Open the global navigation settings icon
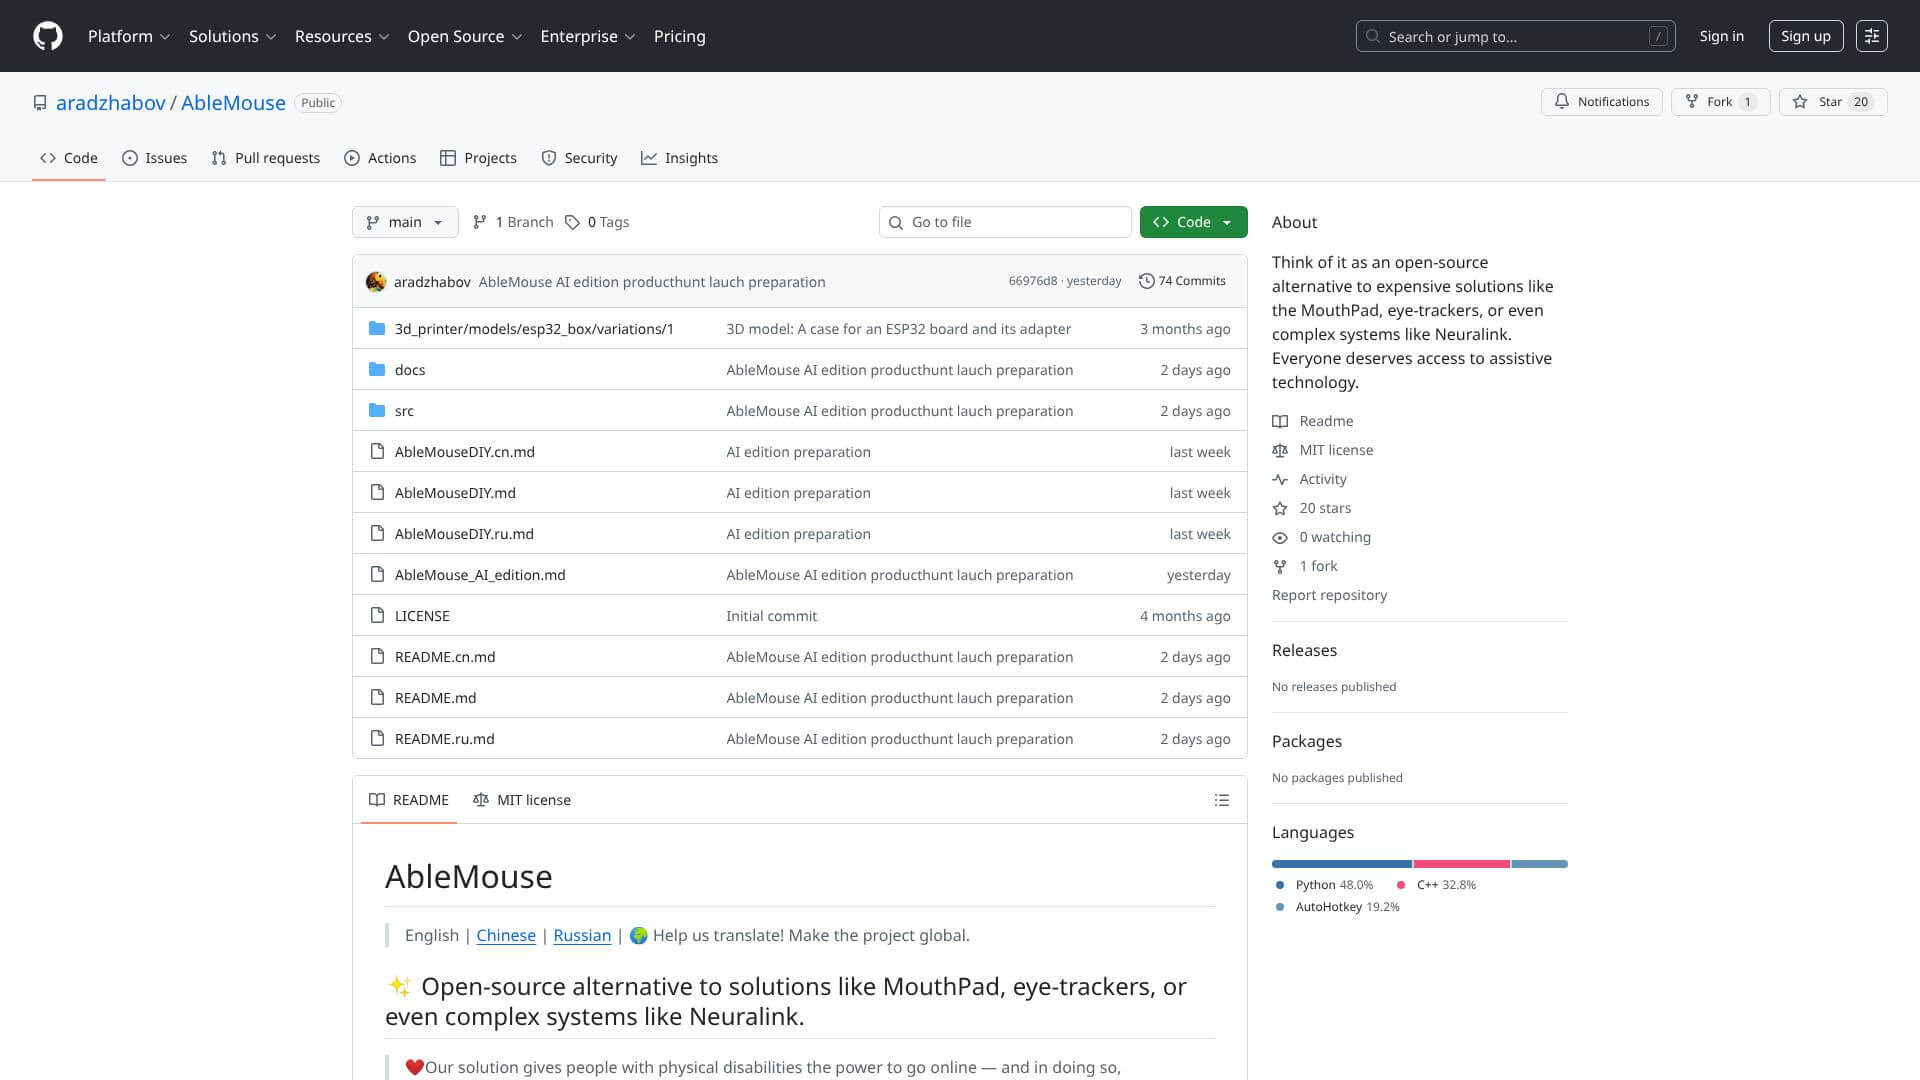1920x1080 pixels. pos(1871,36)
